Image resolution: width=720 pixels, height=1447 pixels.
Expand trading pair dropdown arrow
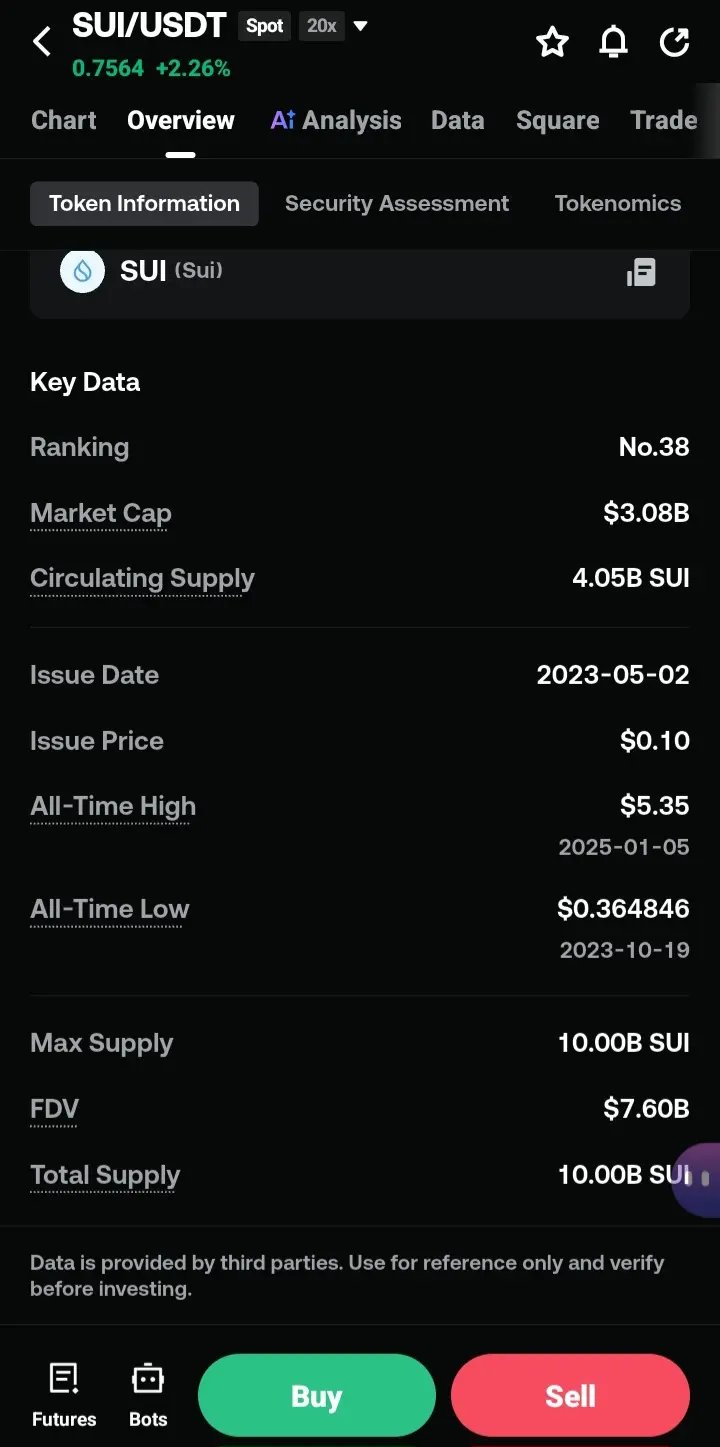click(361, 26)
